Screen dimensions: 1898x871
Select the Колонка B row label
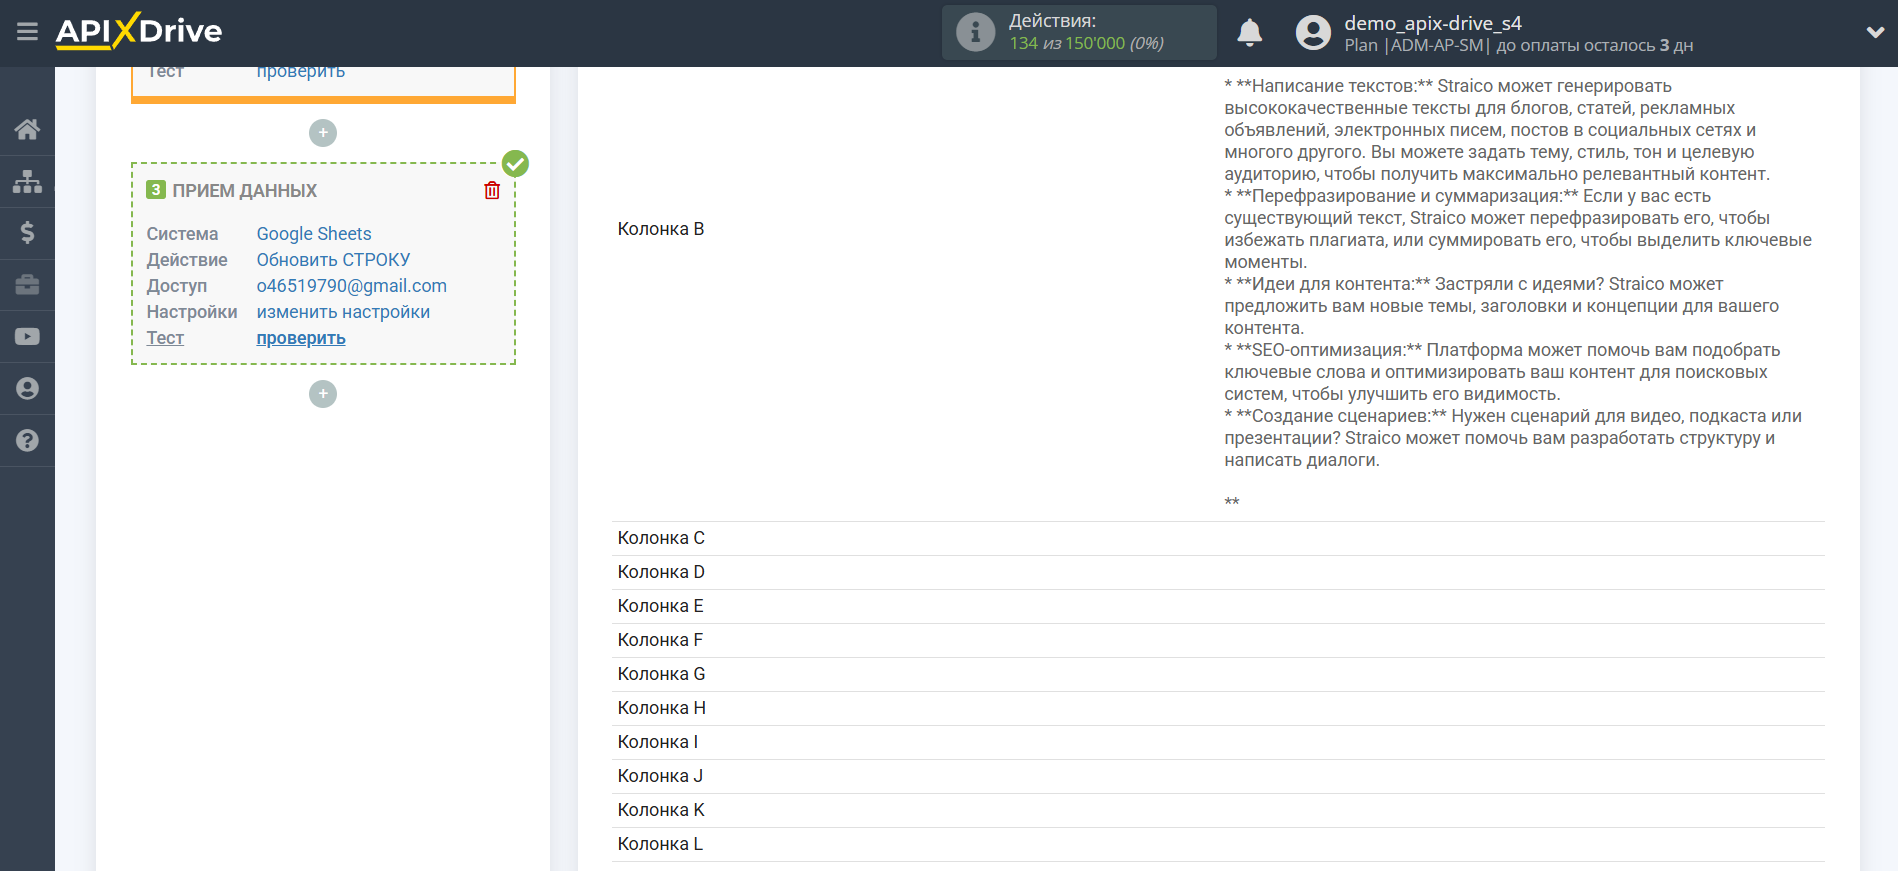(661, 229)
